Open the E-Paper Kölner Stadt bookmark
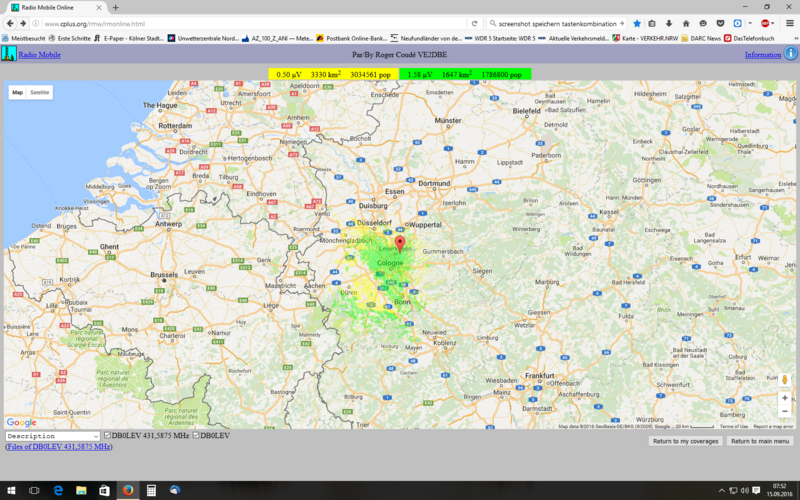The image size is (800, 500). coord(129,38)
